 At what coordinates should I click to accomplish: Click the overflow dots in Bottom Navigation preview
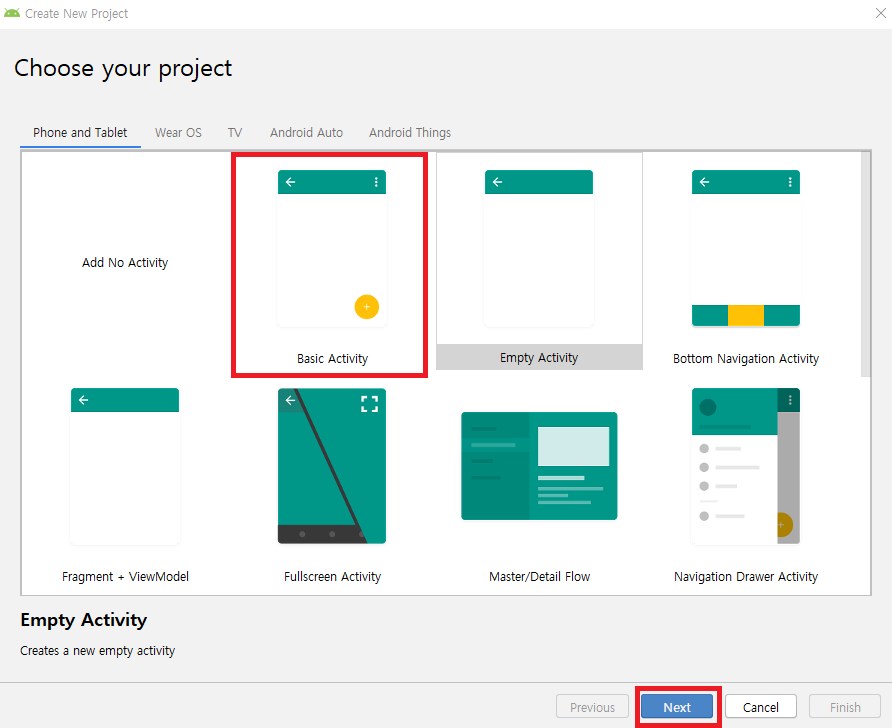(790, 182)
